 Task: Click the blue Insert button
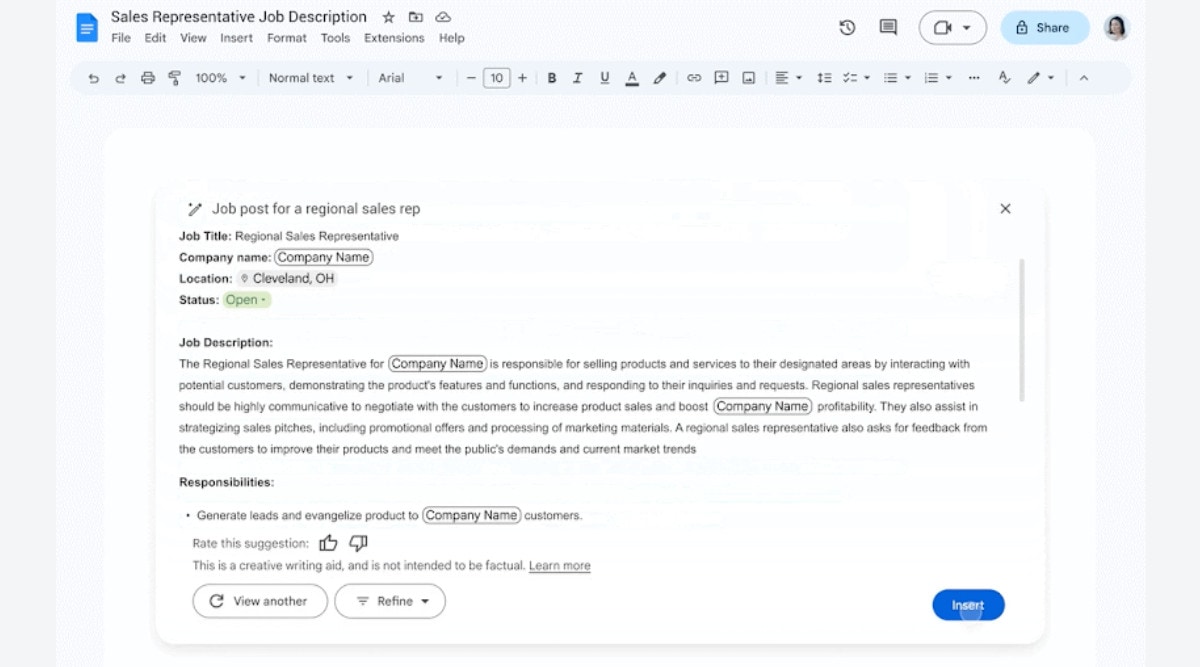[x=967, y=605]
